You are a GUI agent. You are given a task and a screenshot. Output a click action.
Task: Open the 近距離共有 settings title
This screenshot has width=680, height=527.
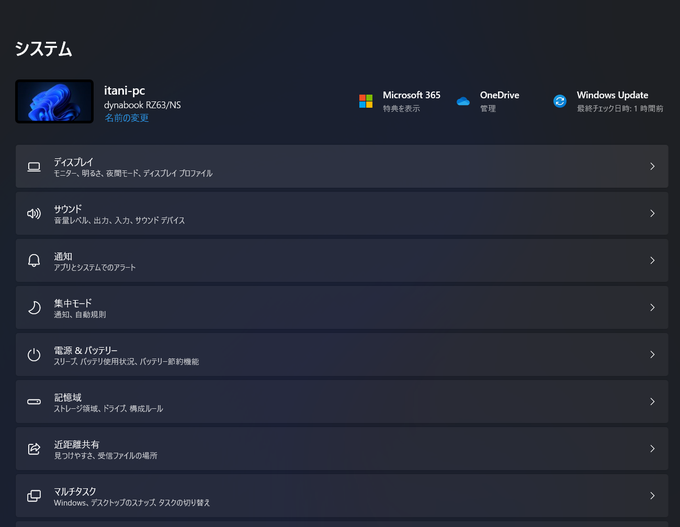(76, 445)
